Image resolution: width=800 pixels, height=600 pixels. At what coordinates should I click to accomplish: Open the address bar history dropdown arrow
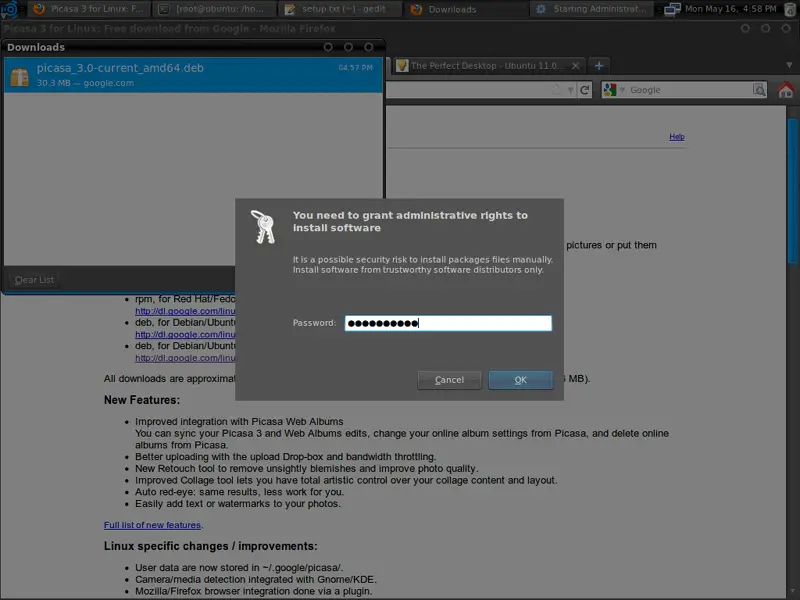pyautogui.click(x=570, y=90)
